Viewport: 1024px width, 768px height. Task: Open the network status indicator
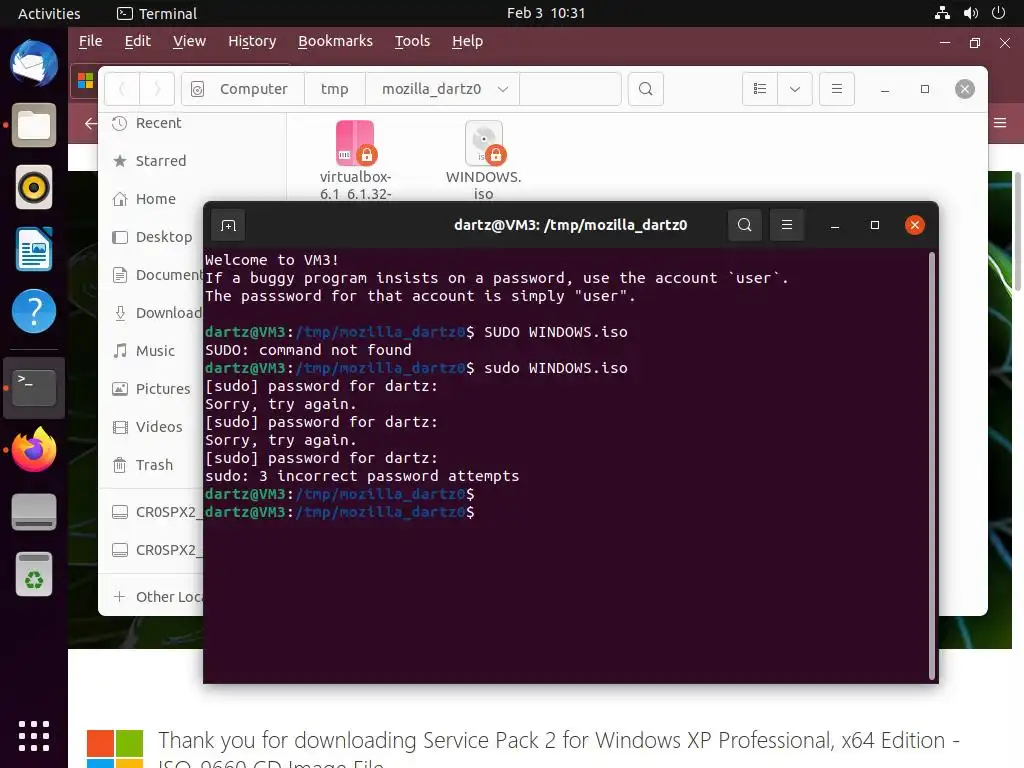(942, 13)
